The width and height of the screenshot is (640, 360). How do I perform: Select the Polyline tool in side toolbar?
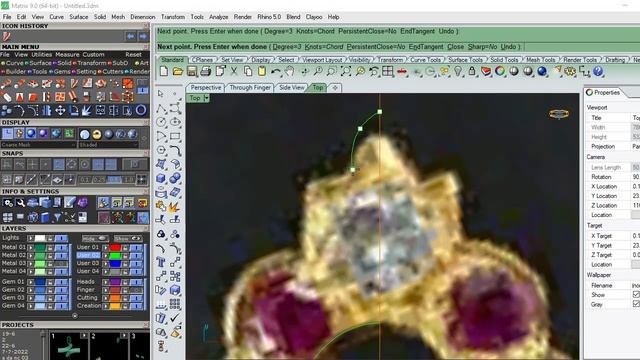pos(161,108)
